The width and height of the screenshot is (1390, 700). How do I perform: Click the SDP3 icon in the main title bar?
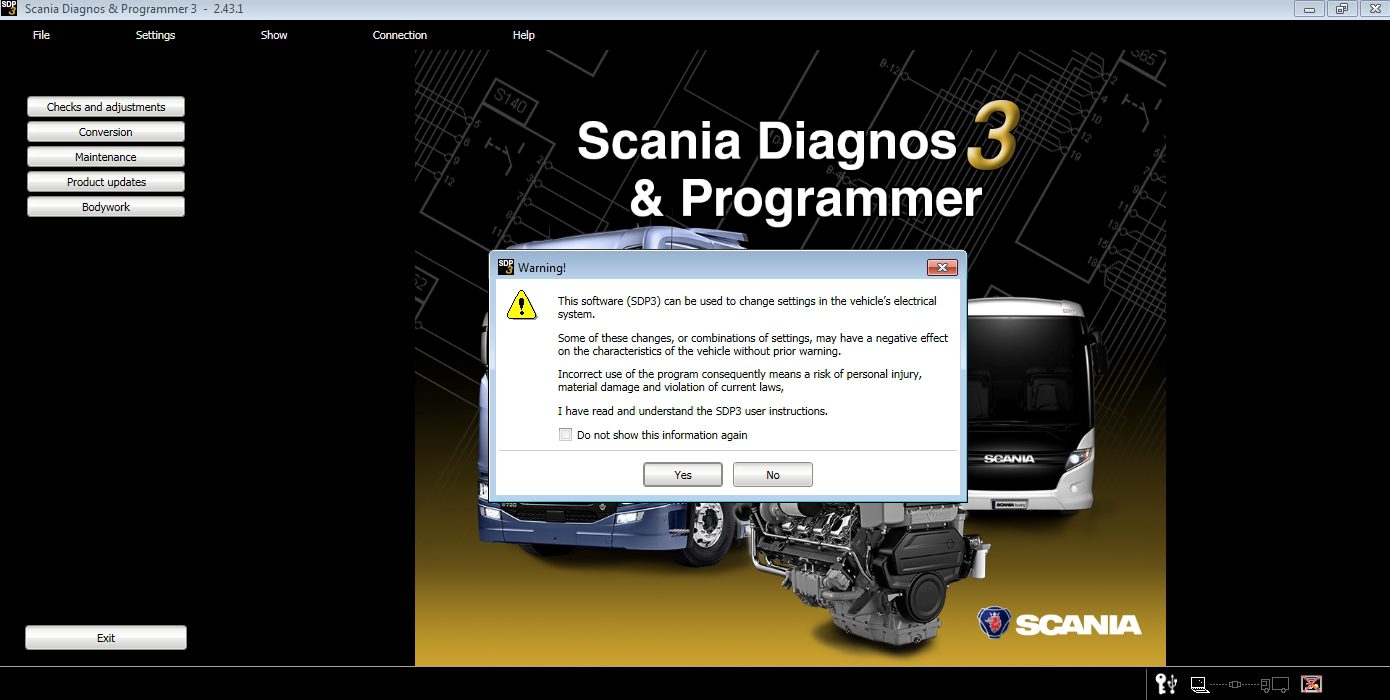click(x=10, y=8)
